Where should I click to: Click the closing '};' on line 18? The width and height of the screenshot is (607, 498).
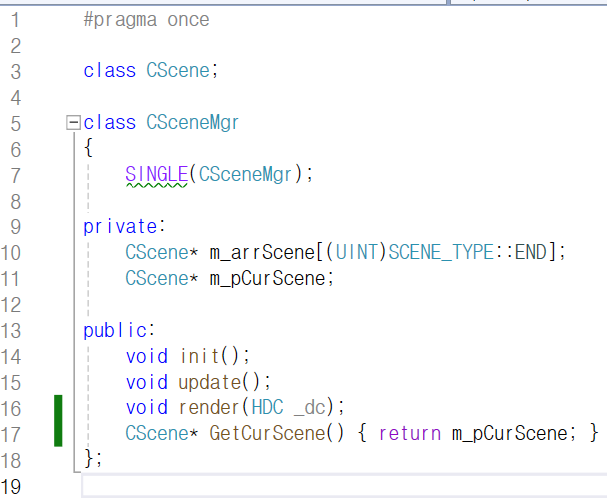[93, 459]
